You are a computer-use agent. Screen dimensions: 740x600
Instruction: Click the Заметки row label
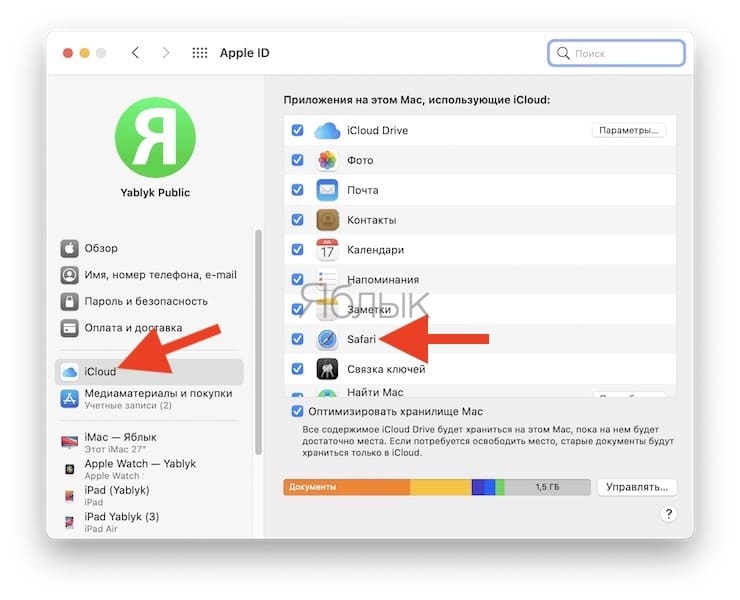[x=369, y=310]
